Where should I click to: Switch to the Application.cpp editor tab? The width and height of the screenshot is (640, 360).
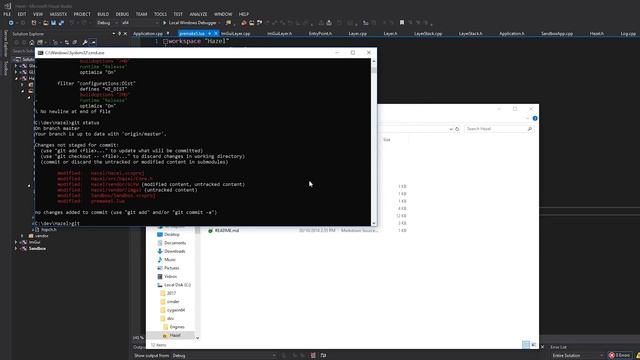(x=148, y=33)
